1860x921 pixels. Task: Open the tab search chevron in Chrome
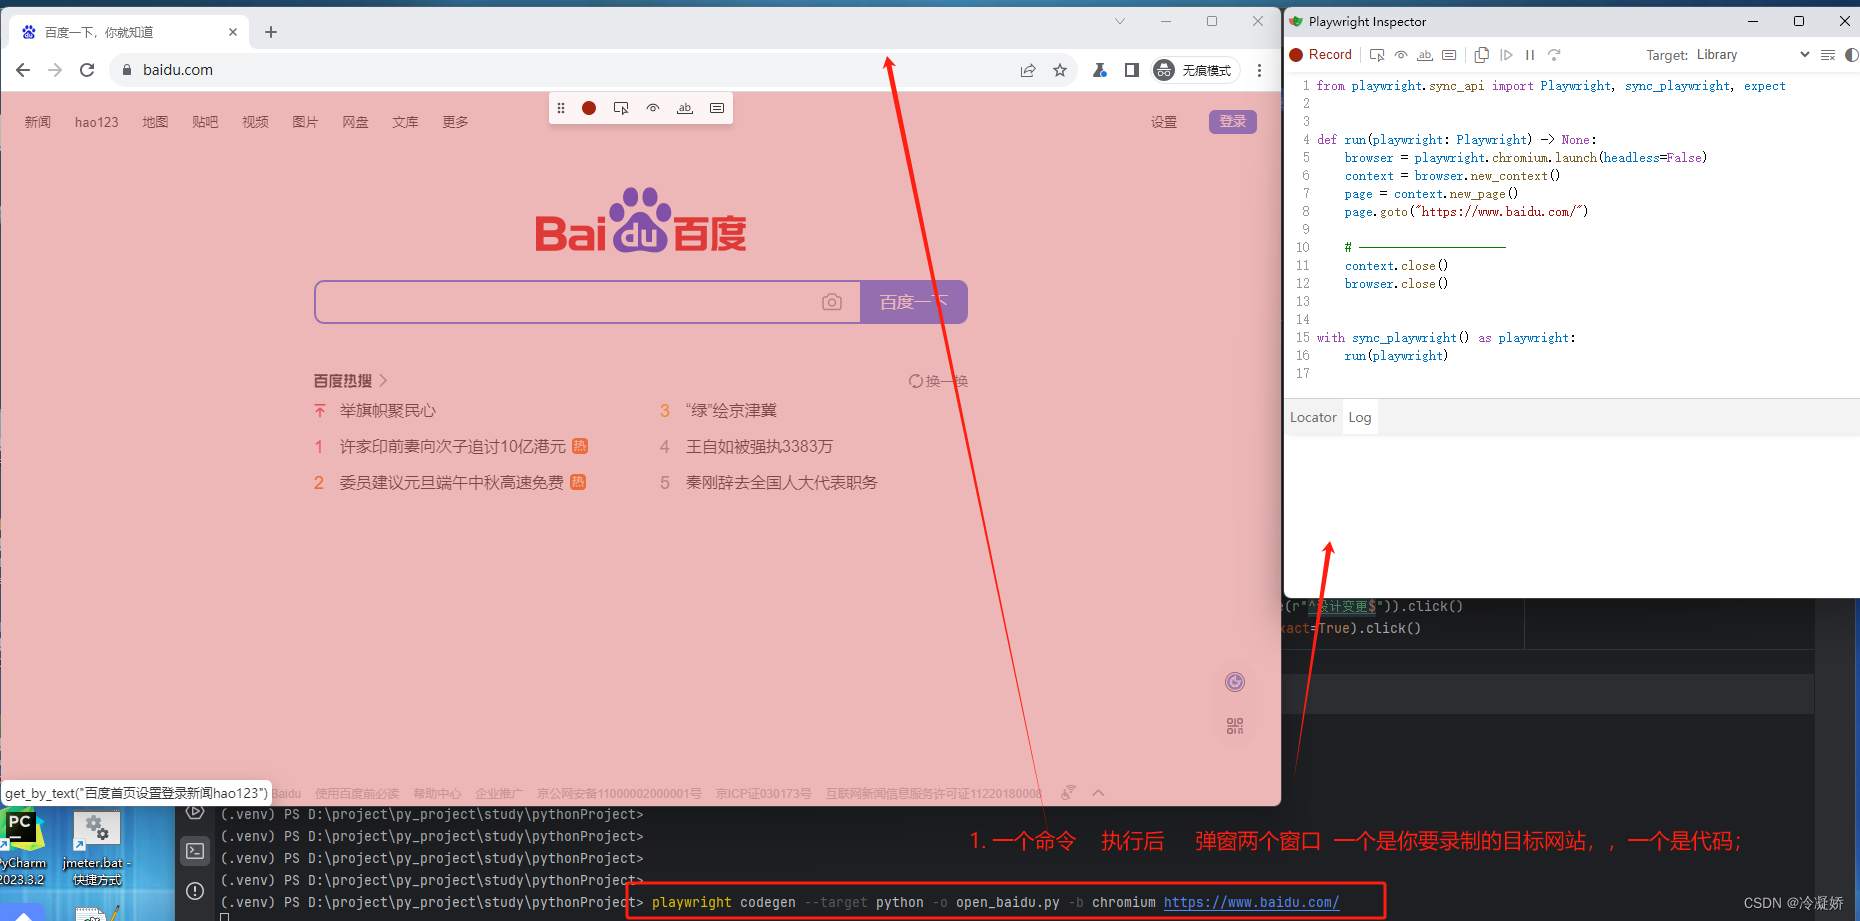(1120, 21)
